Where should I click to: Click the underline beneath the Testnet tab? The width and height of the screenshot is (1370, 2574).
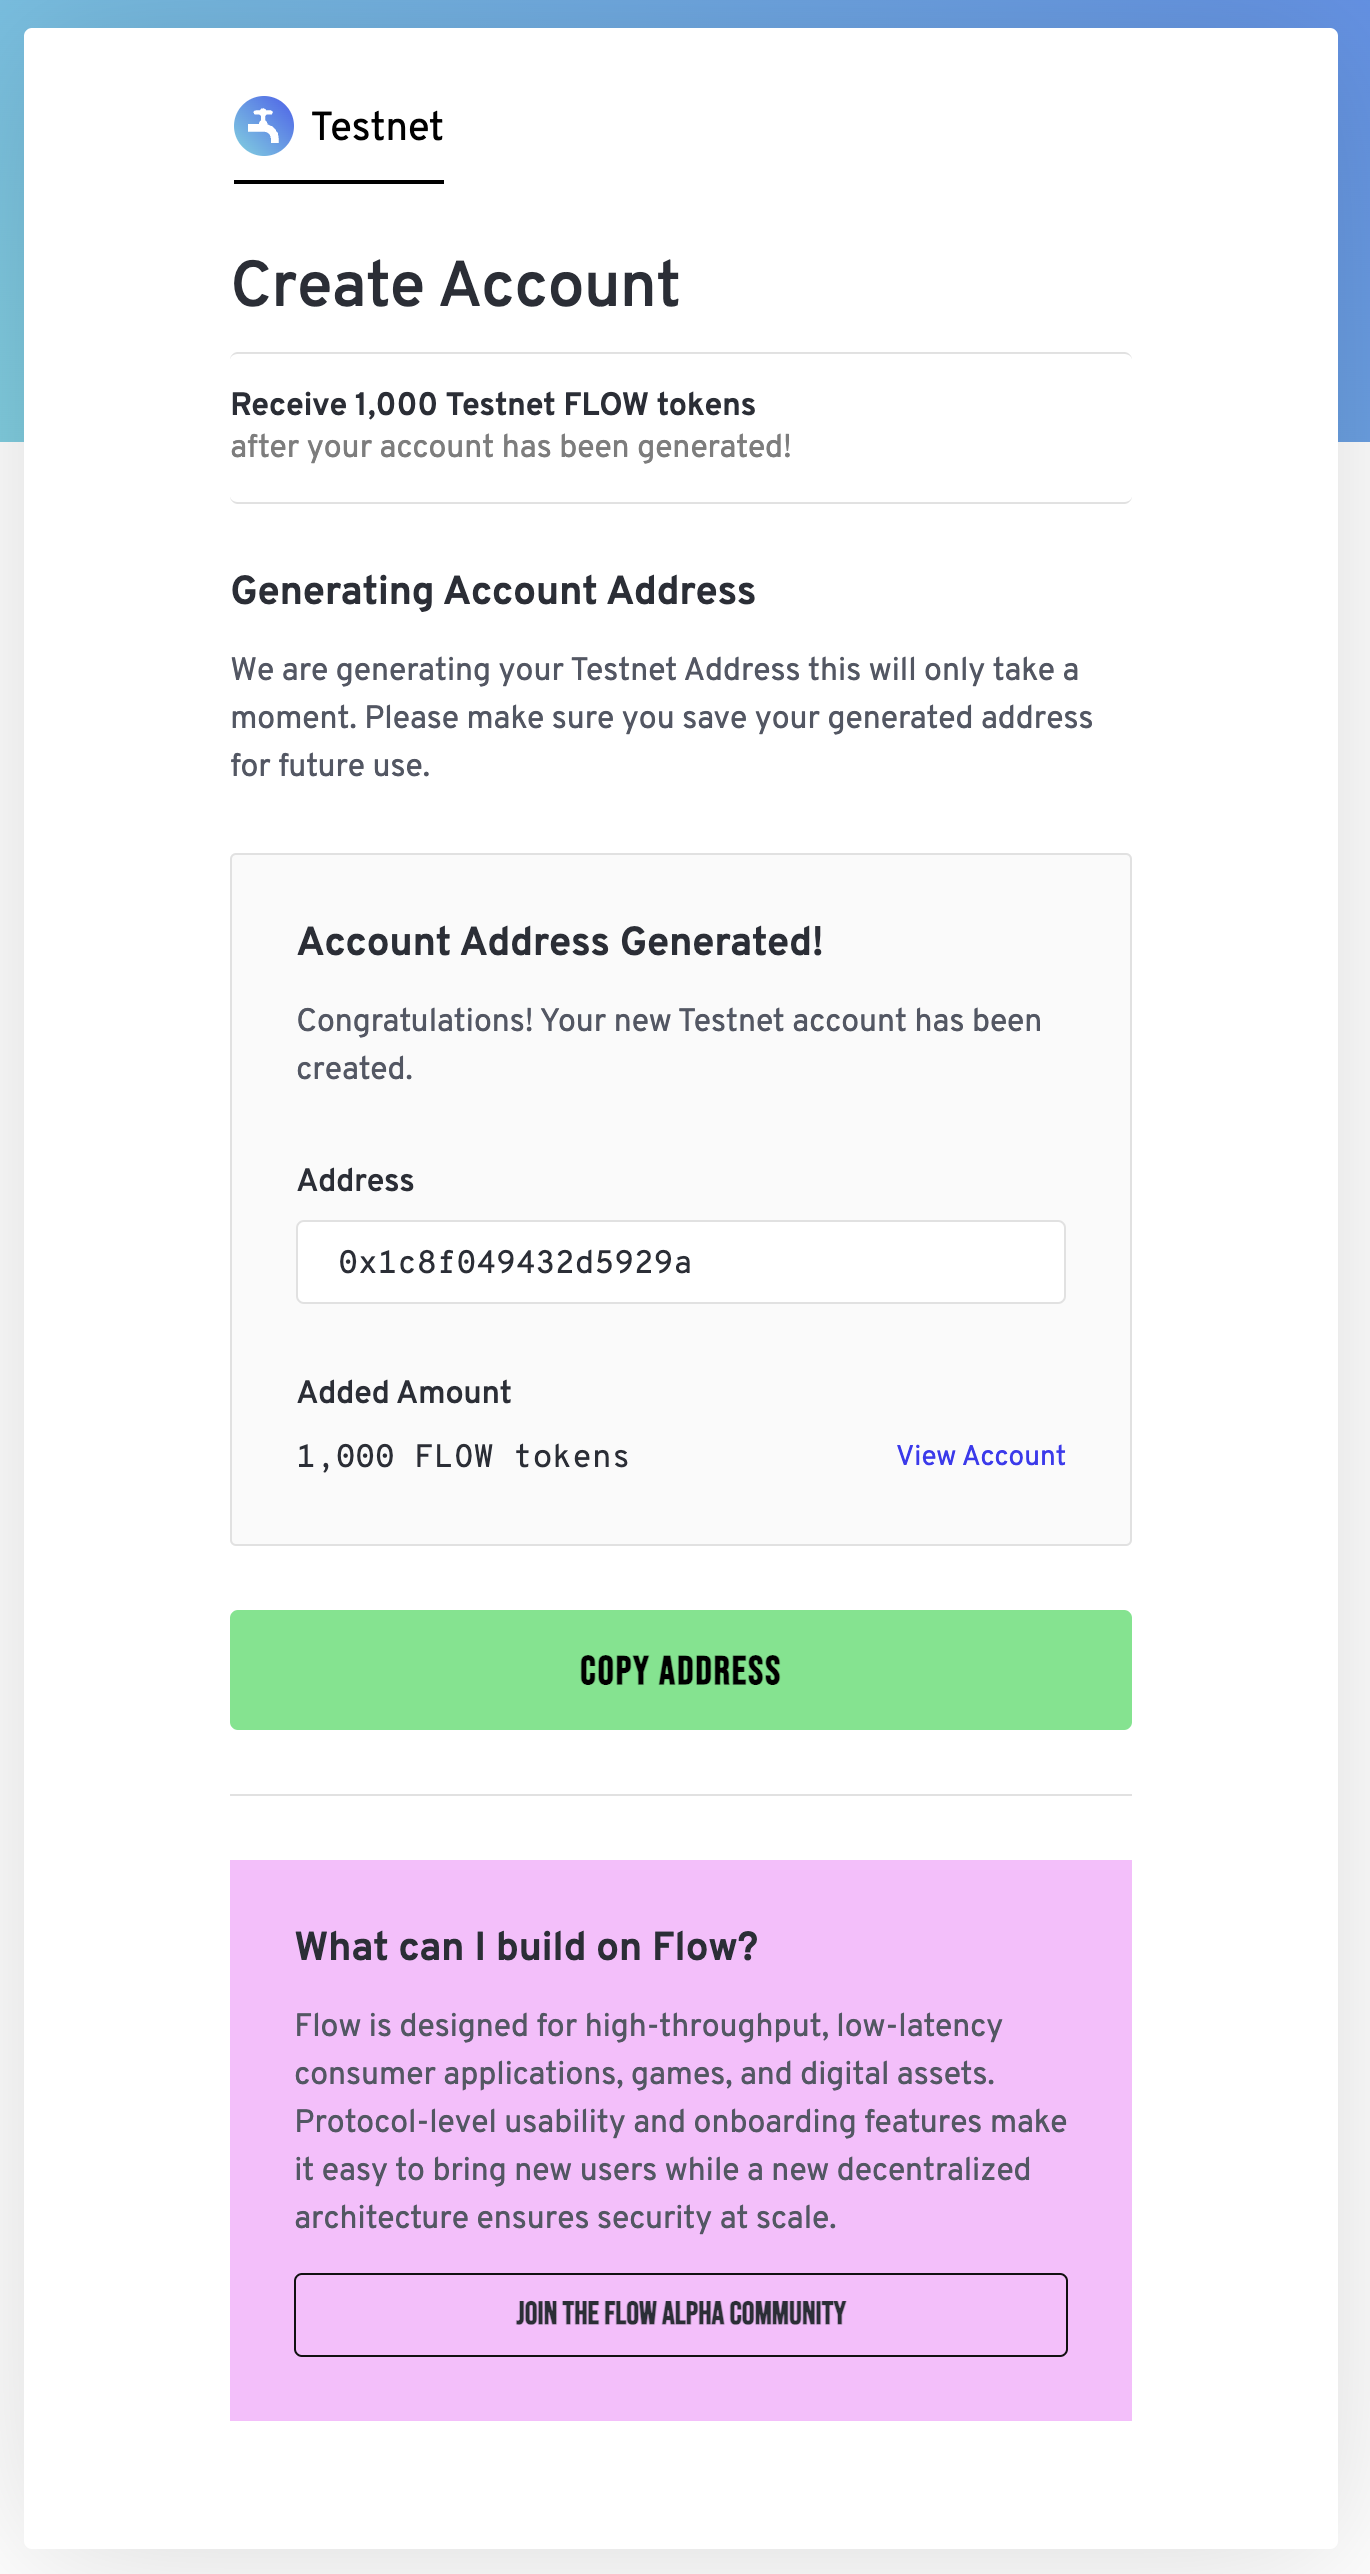(x=338, y=182)
